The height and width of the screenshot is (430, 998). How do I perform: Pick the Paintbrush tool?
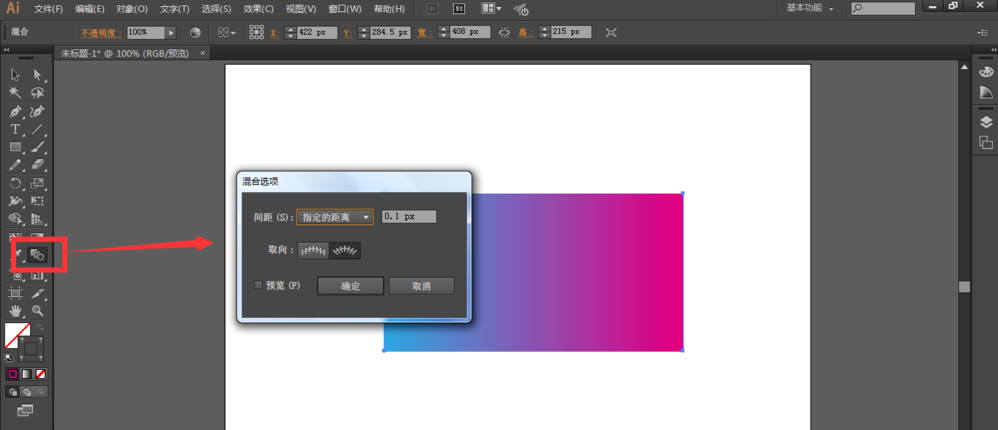pos(37,148)
